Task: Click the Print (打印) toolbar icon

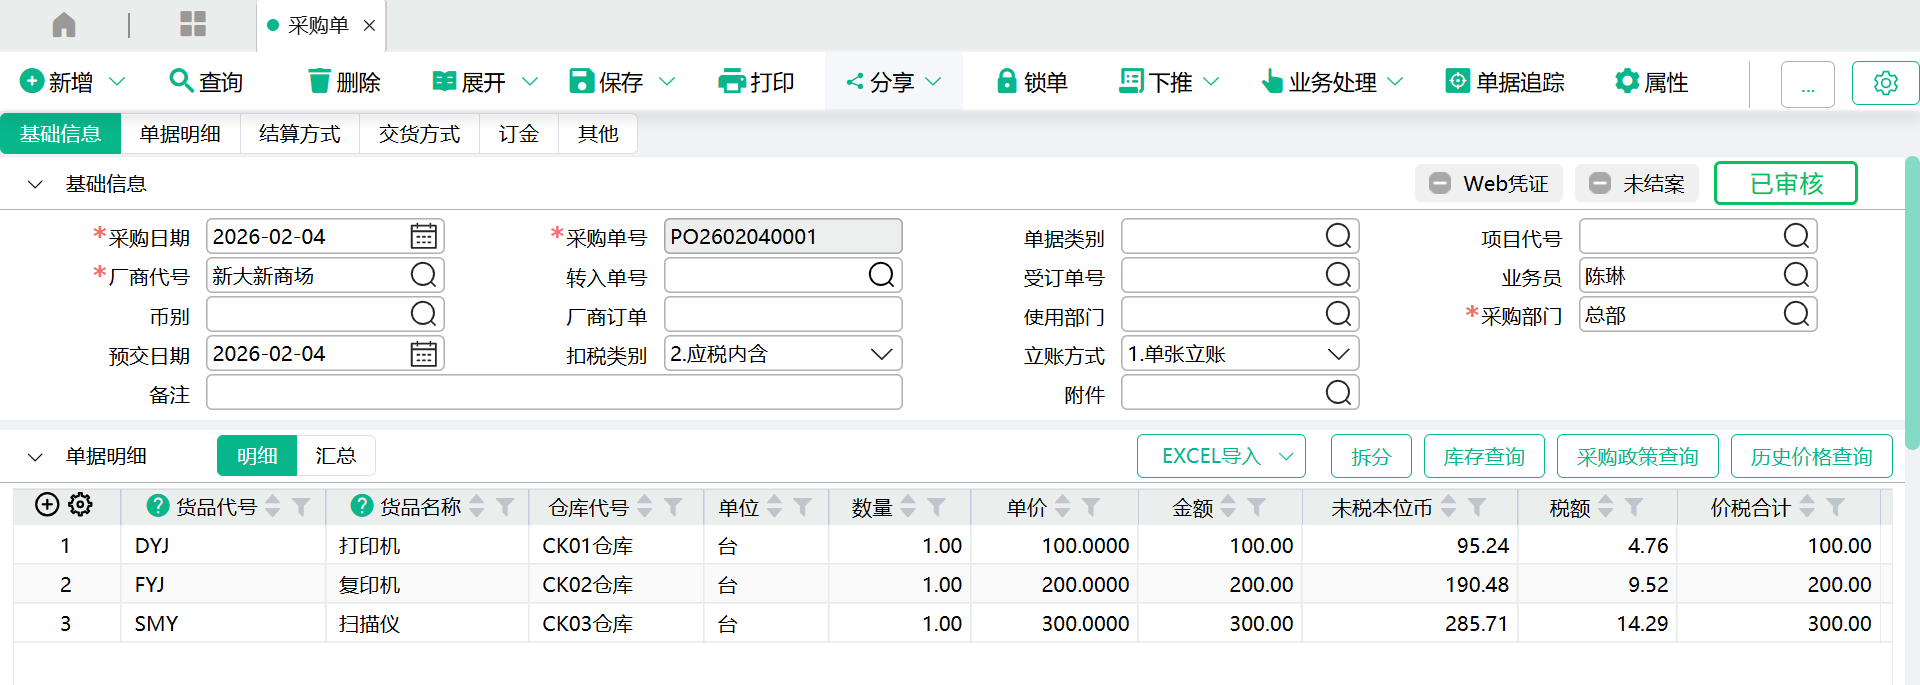Action: point(732,82)
